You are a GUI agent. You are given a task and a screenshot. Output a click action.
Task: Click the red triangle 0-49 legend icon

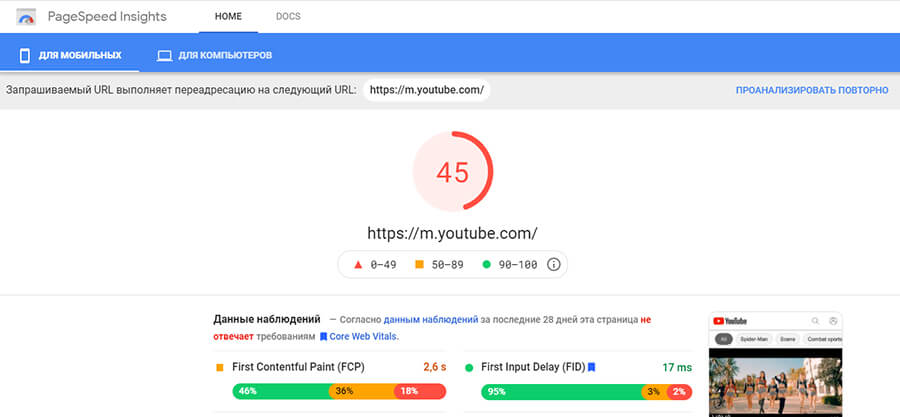[x=357, y=265]
